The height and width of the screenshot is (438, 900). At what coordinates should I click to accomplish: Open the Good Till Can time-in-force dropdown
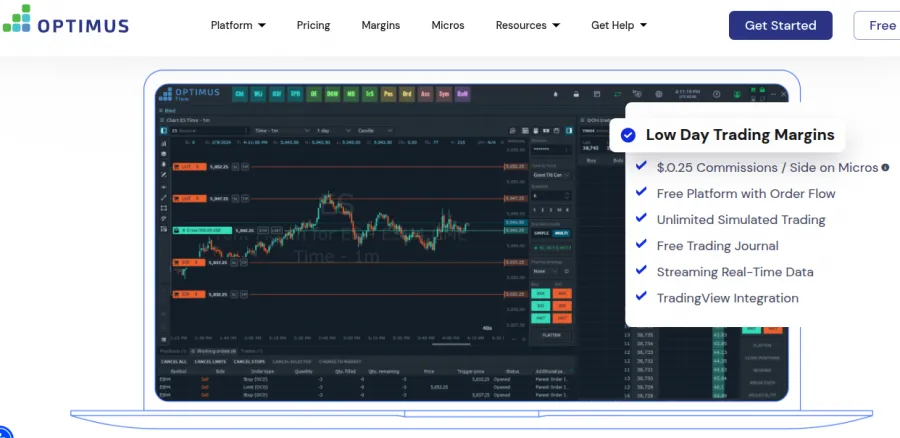(551, 175)
